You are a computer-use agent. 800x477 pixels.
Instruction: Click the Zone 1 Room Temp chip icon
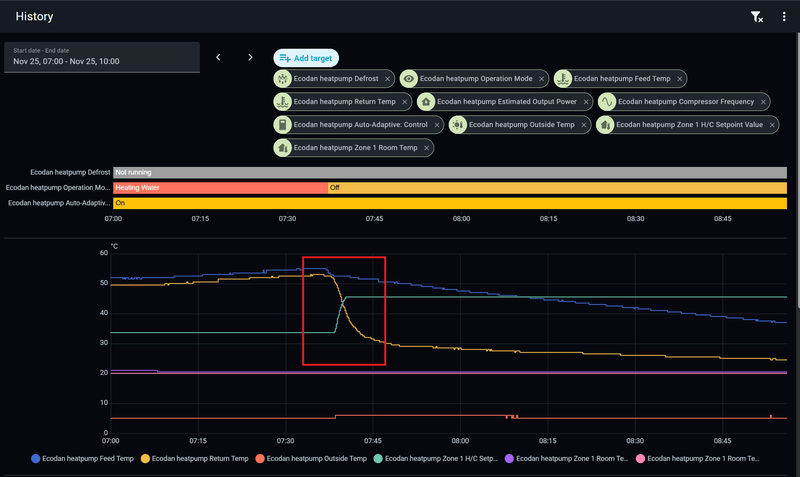pos(282,148)
